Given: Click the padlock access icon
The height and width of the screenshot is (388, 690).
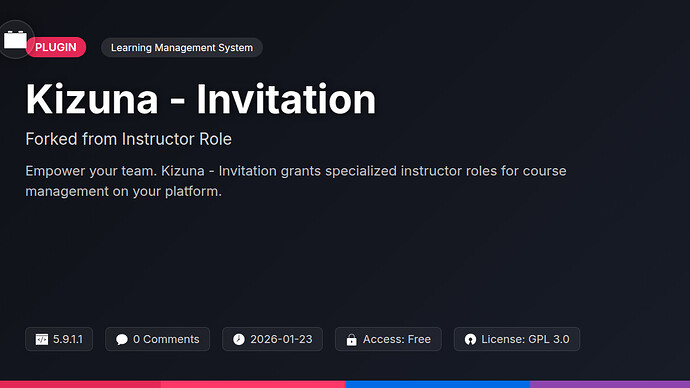Looking at the screenshot, I should pyautogui.click(x=351, y=340).
